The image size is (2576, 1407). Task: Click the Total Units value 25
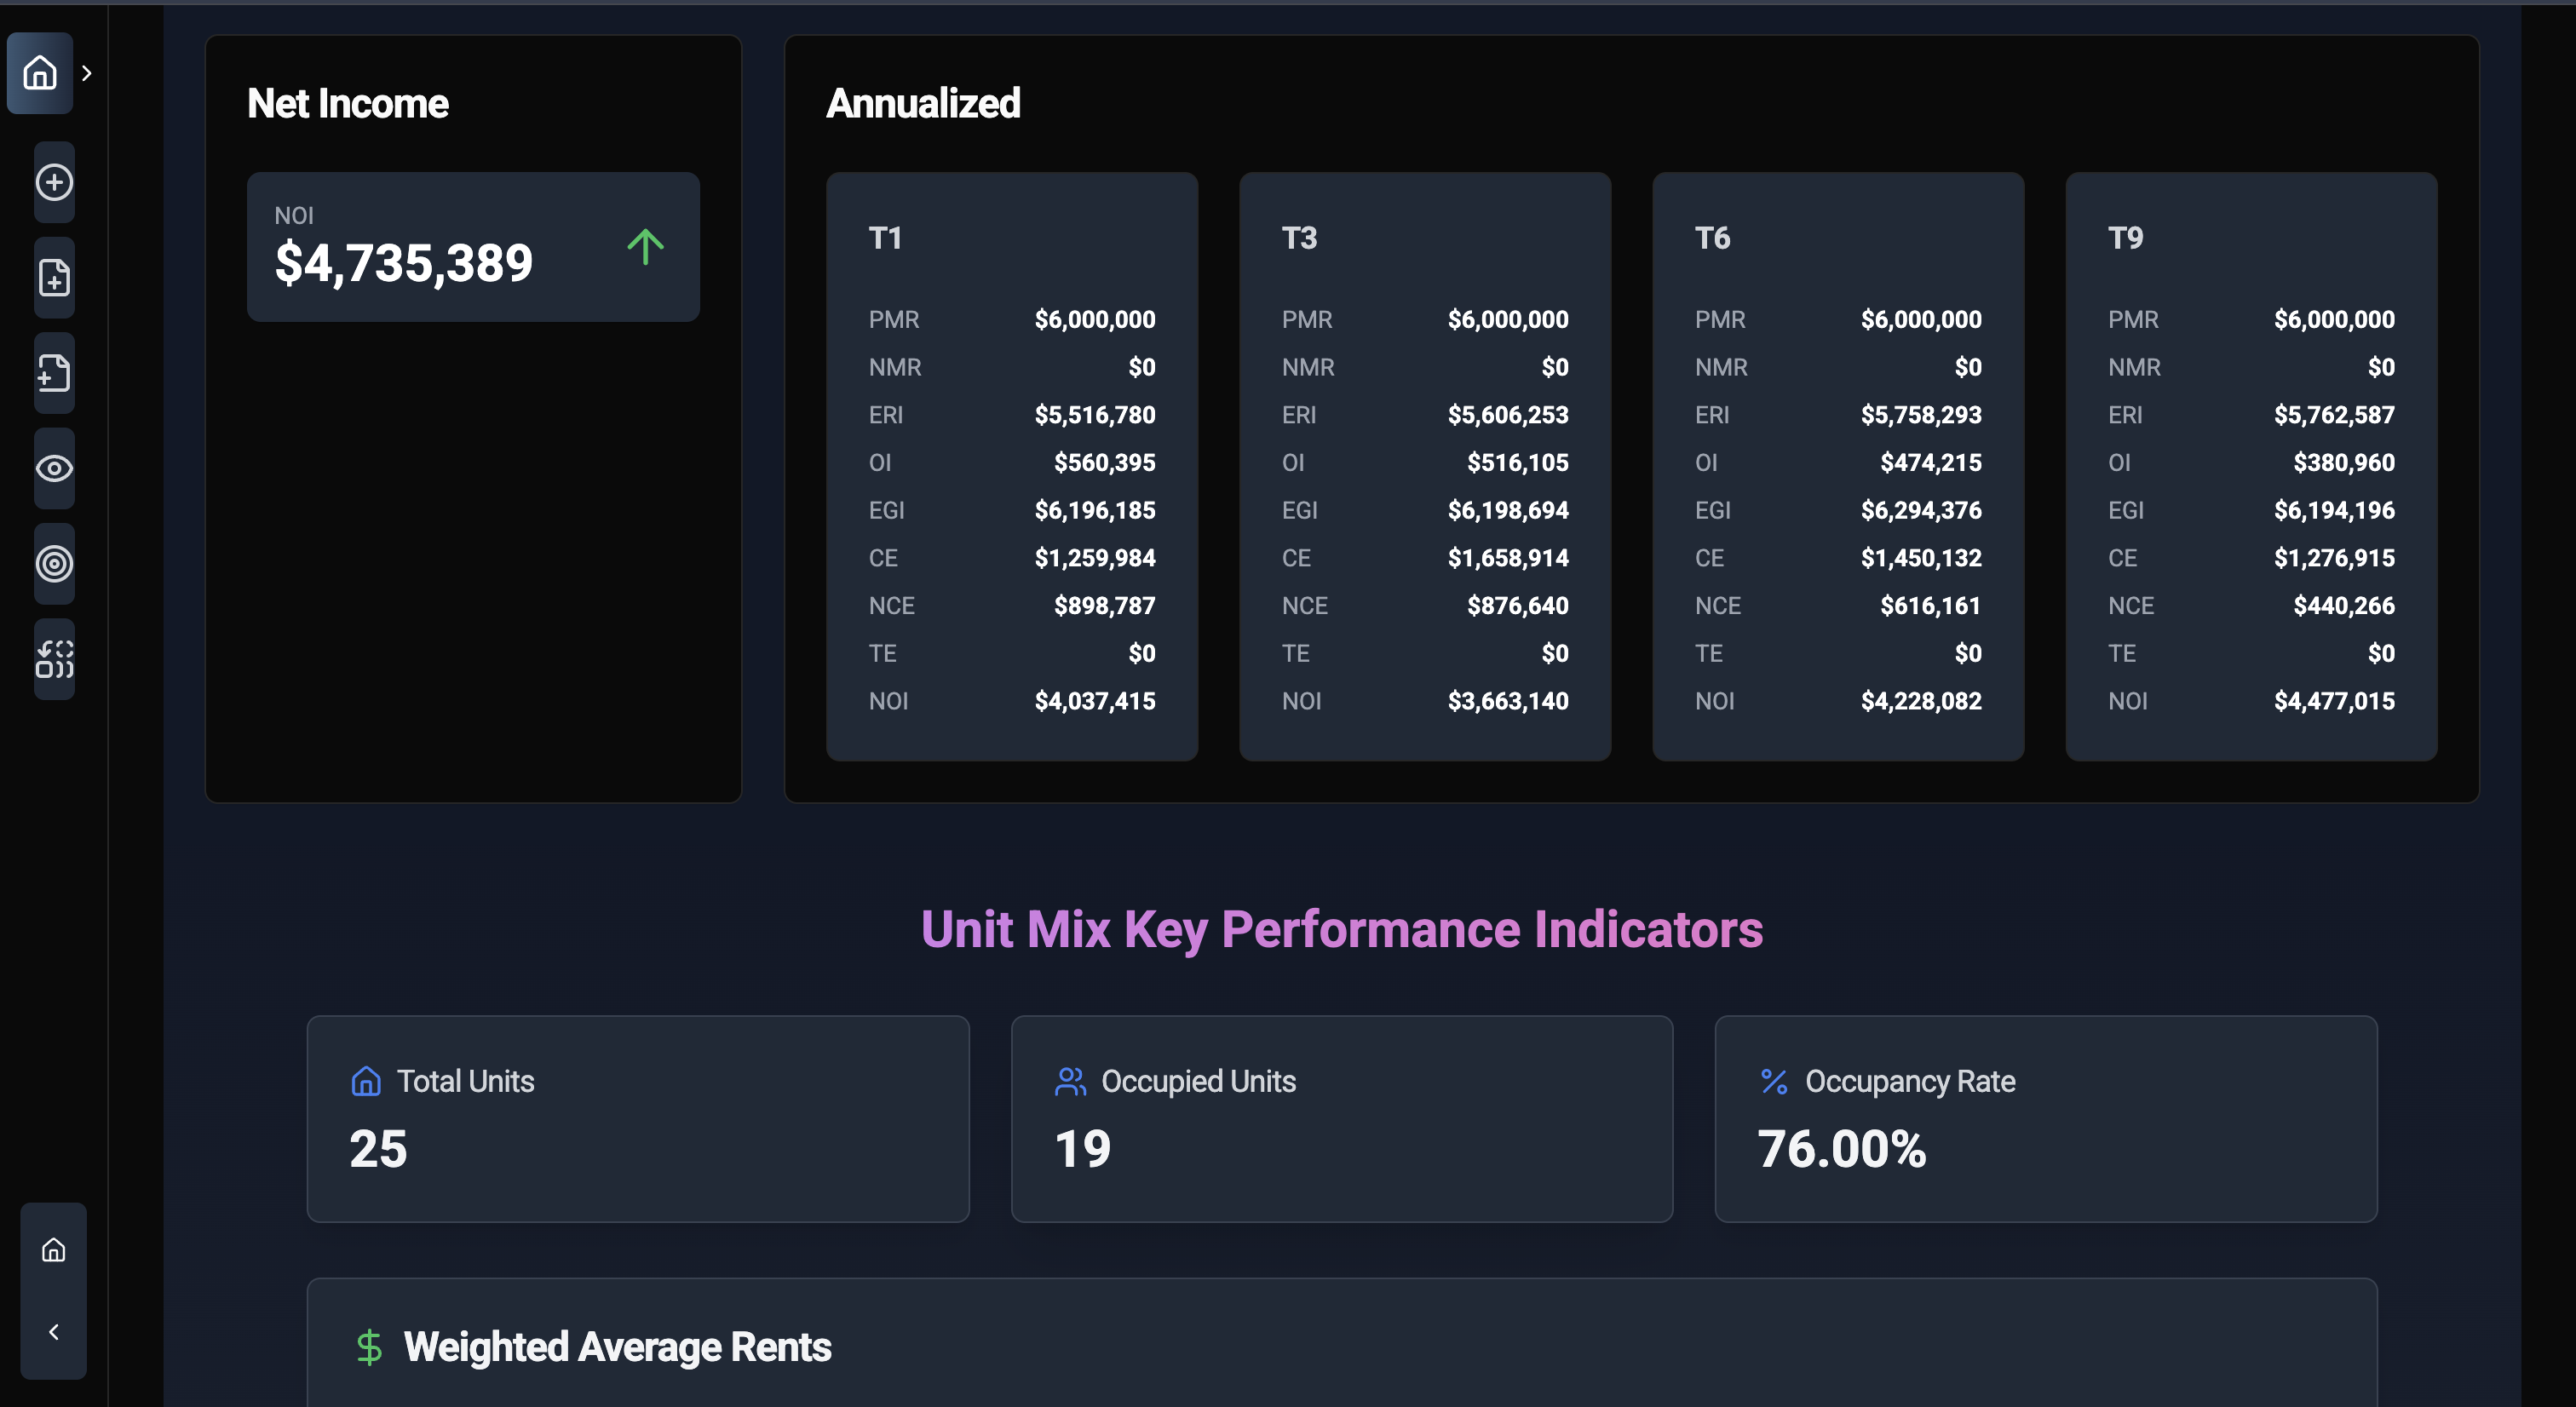tap(378, 1149)
